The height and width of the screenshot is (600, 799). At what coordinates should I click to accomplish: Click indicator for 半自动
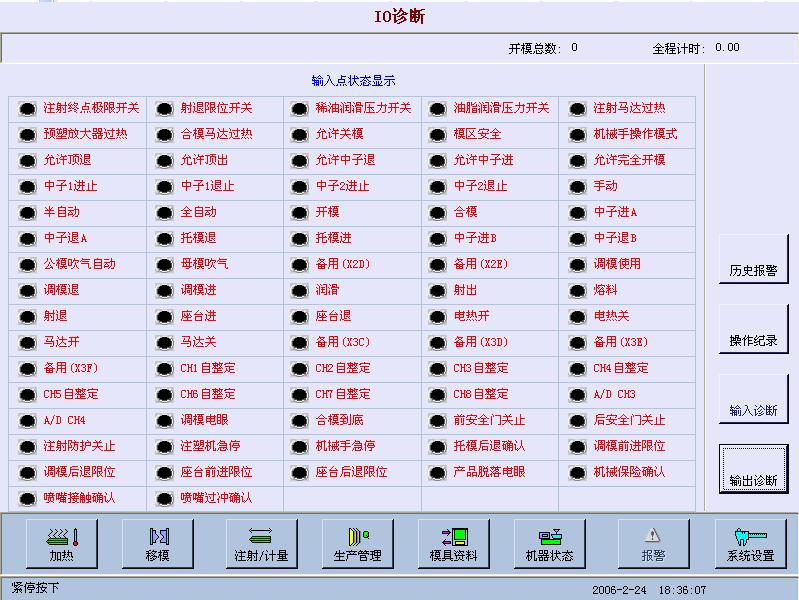[28, 213]
